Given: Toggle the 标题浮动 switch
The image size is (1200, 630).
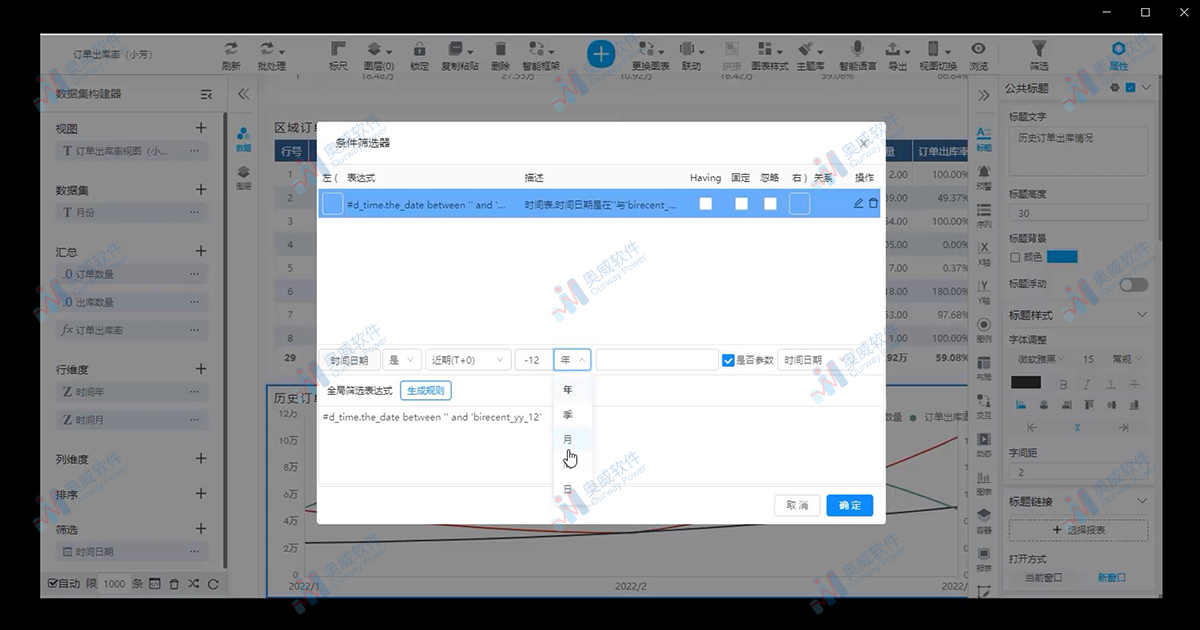Looking at the screenshot, I should tap(1133, 285).
